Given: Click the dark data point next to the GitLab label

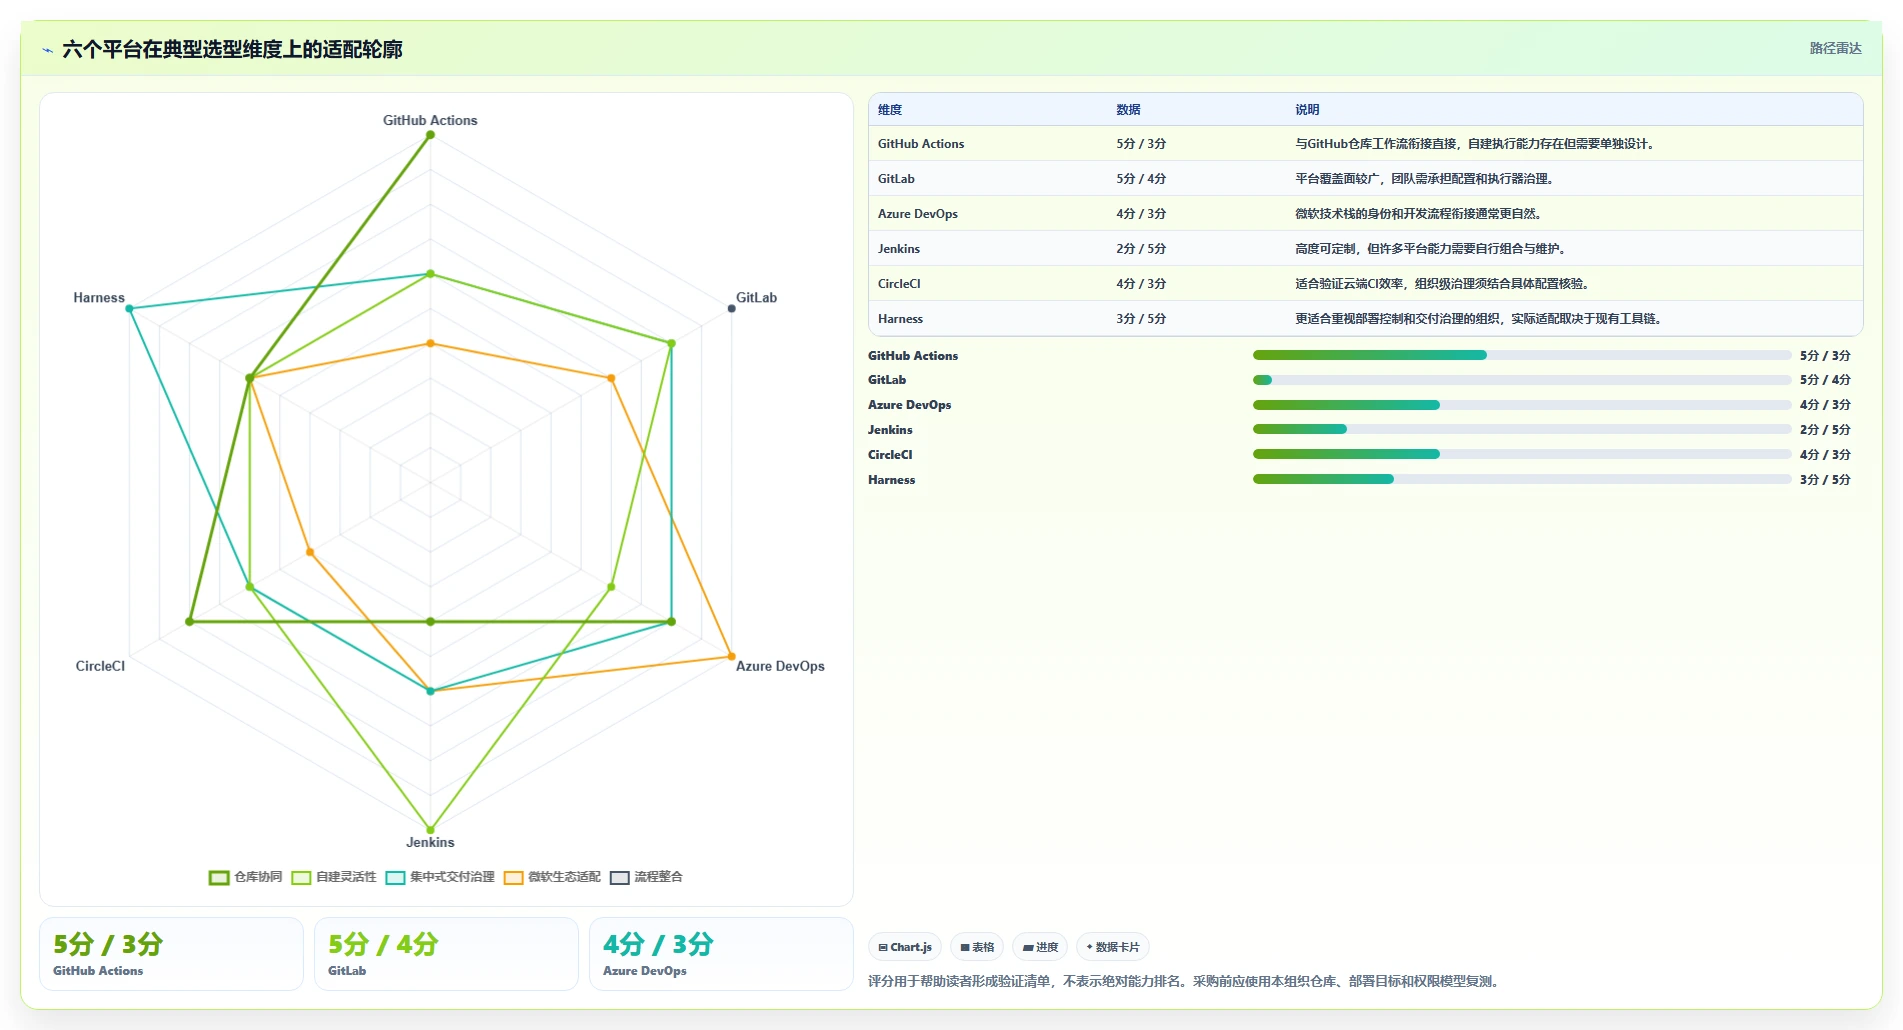Looking at the screenshot, I should point(731,308).
